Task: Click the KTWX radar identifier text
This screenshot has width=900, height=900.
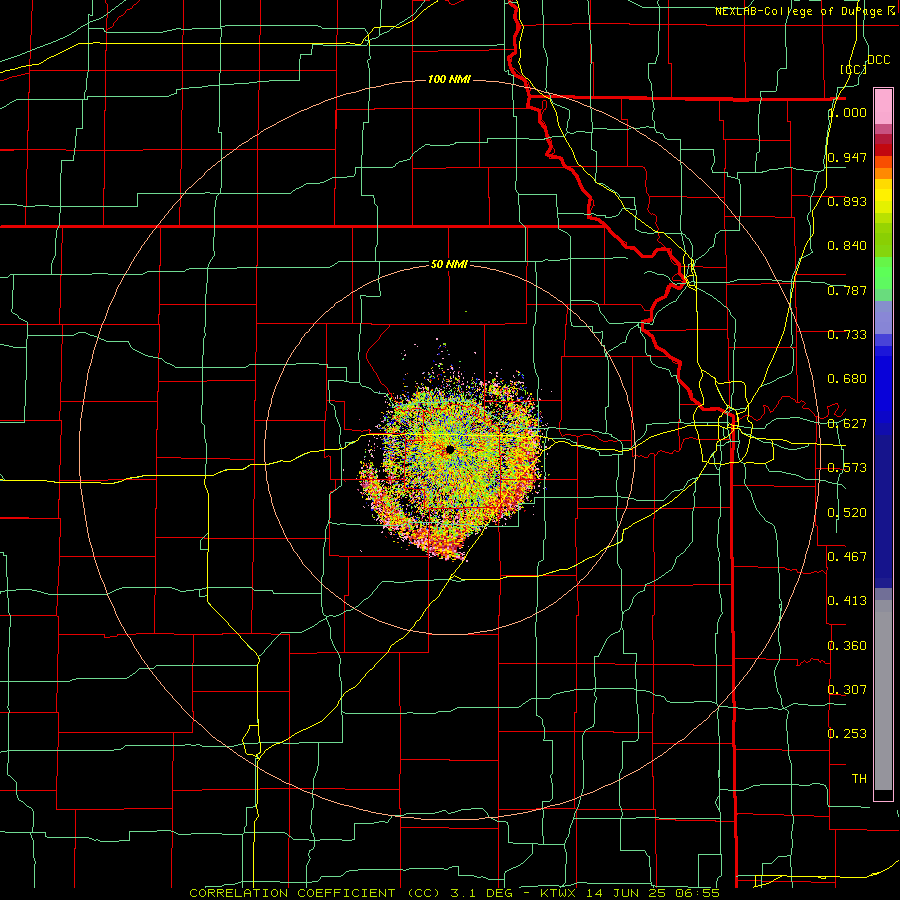Action: (x=558, y=893)
